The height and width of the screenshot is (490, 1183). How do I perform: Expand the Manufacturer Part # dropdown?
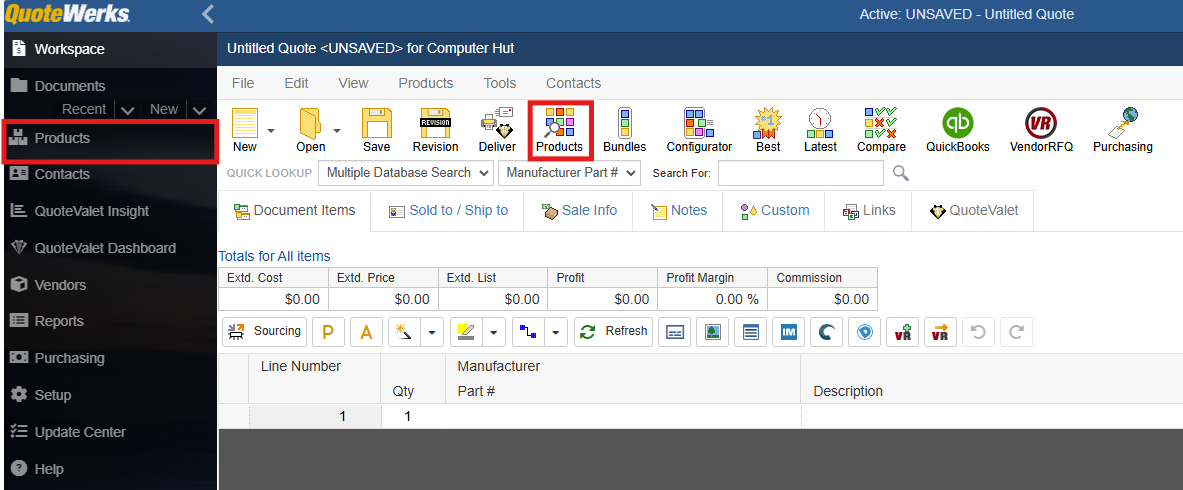tap(570, 173)
